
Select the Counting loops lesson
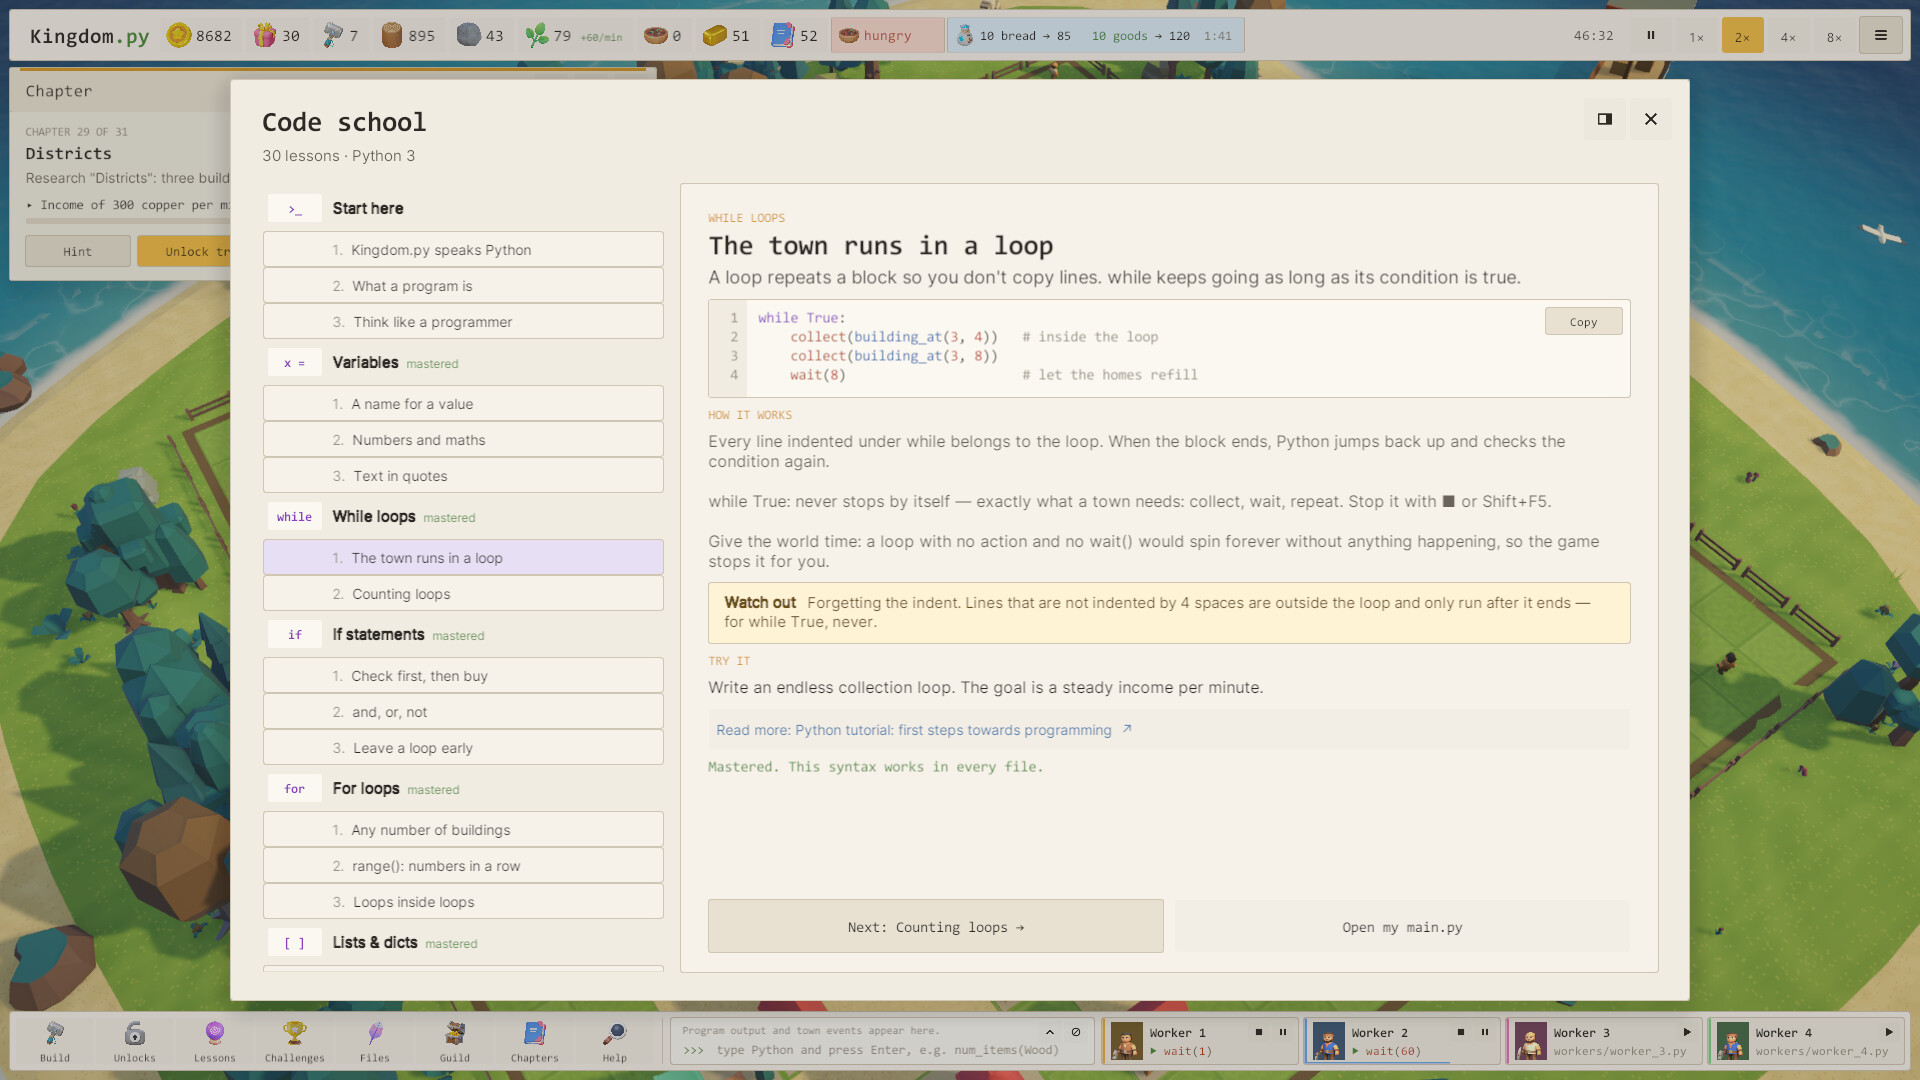pyautogui.click(x=463, y=594)
